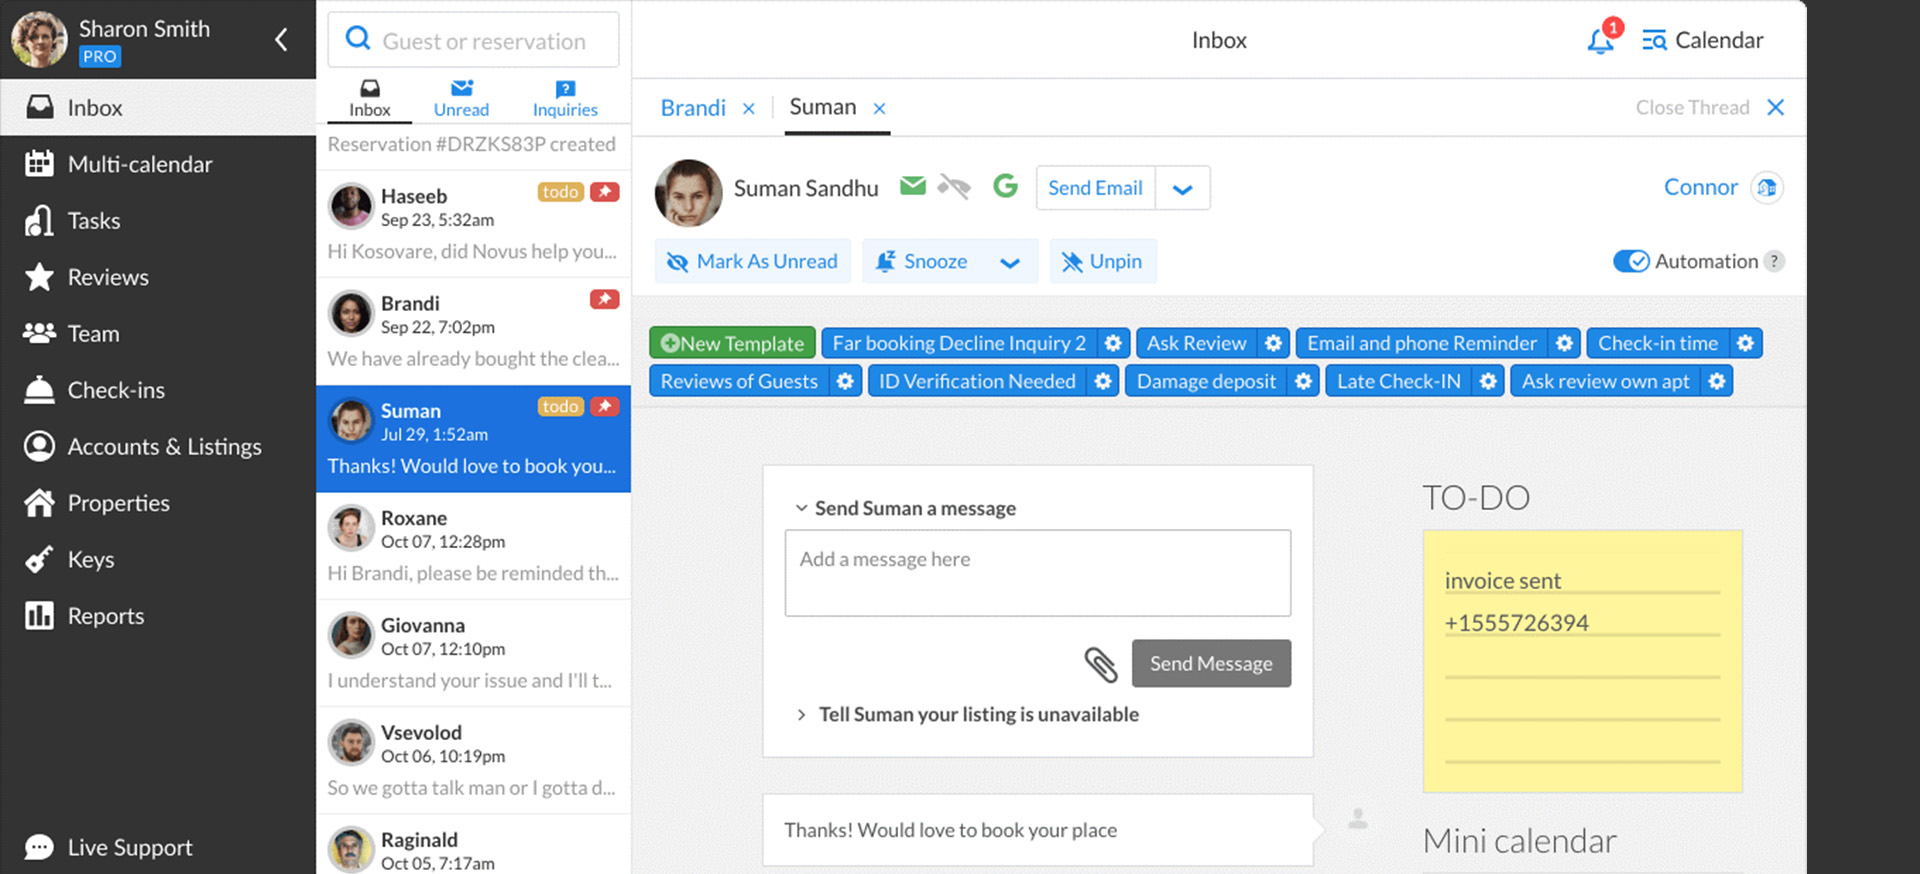Click the Connor listing link
This screenshot has width=1920, height=874.
point(1700,187)
